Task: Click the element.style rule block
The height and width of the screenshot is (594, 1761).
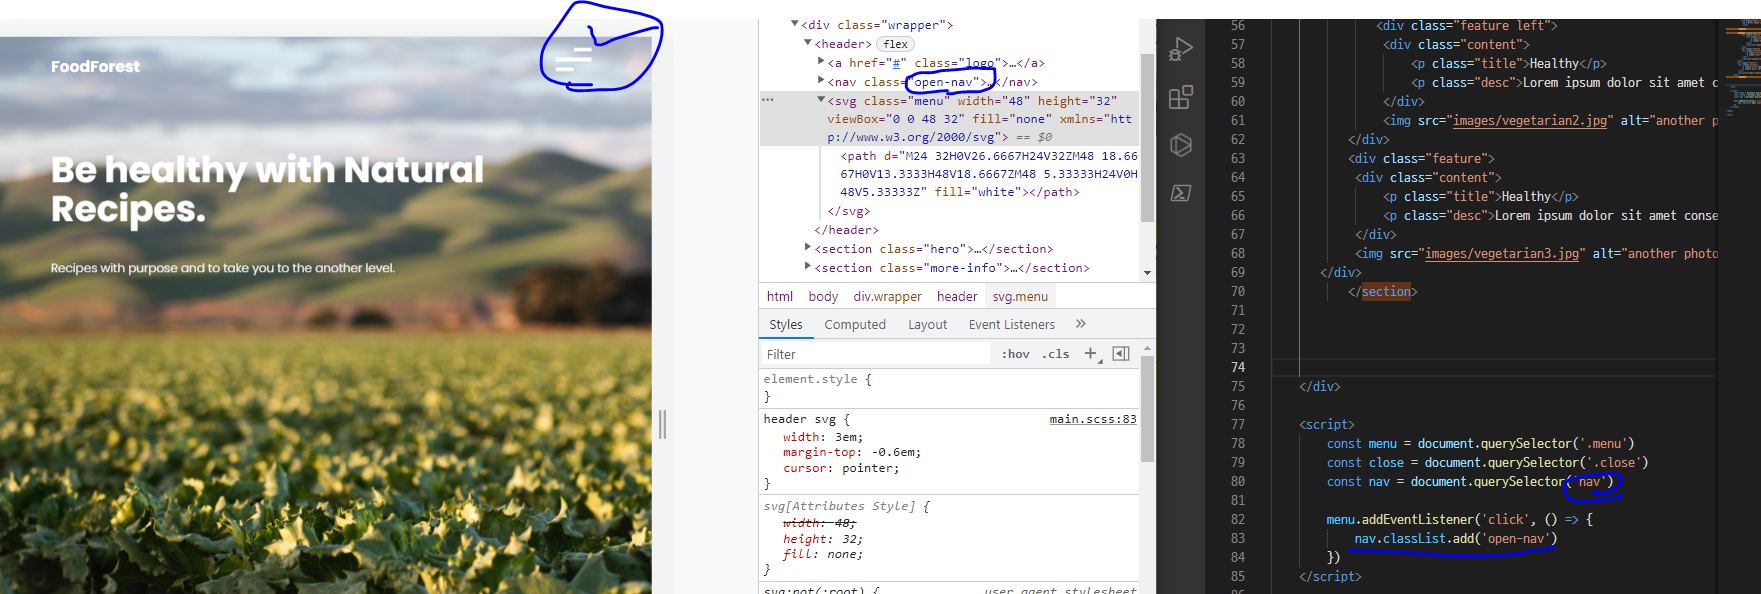Action: [949, 388]
